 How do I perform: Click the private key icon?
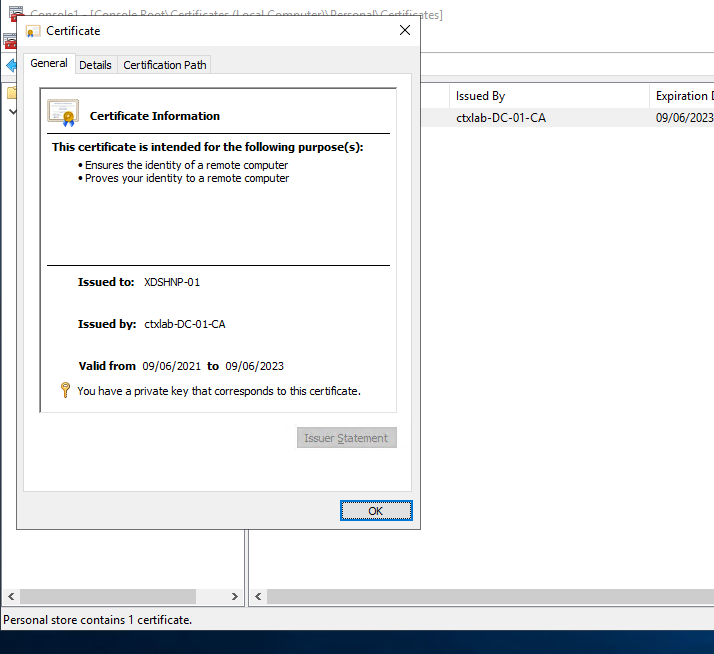pyautogui.click(x=65, y=391)
